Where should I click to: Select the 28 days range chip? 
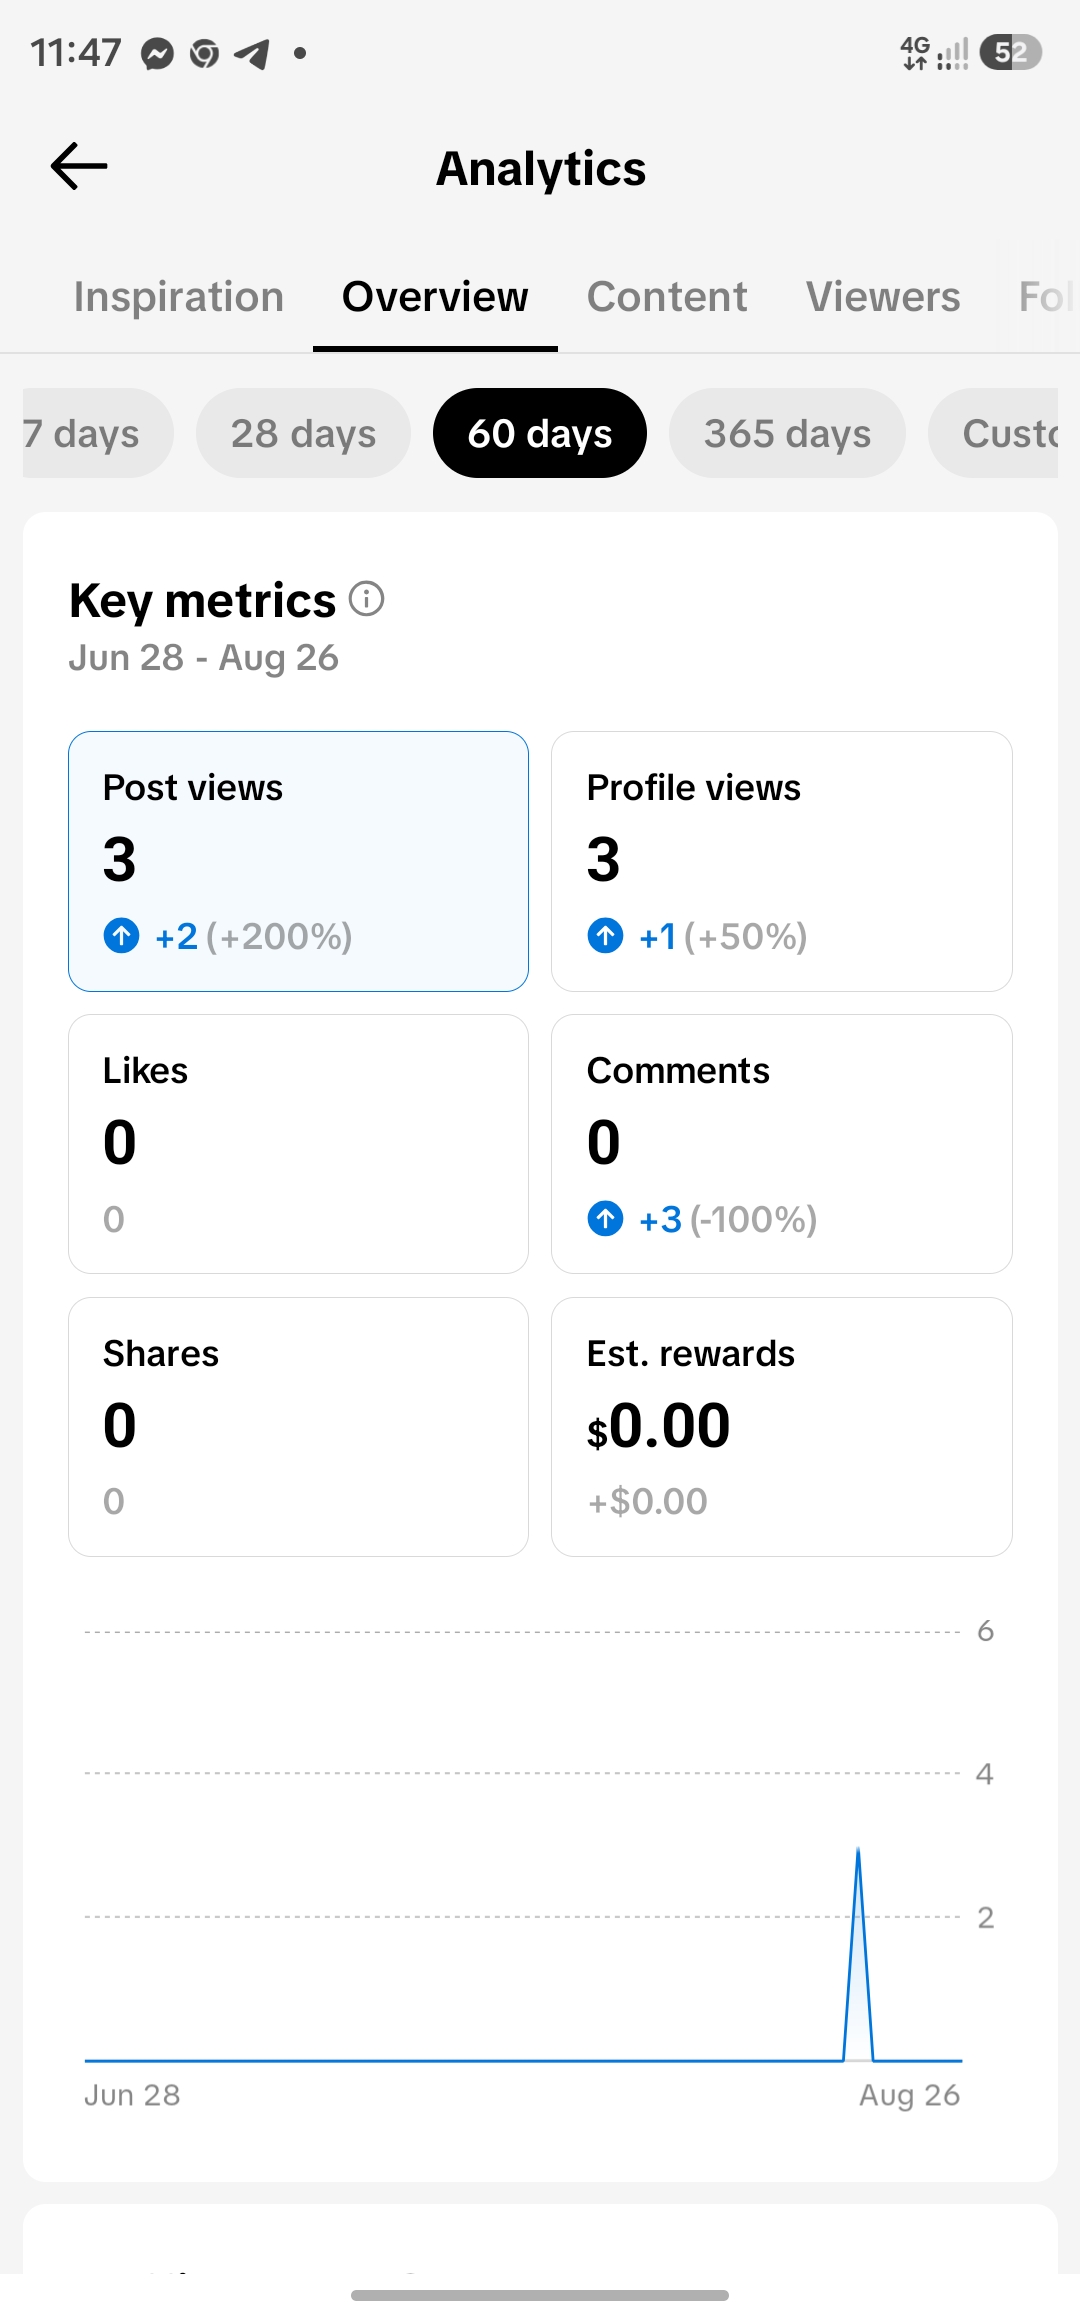(x=304, y=433)
